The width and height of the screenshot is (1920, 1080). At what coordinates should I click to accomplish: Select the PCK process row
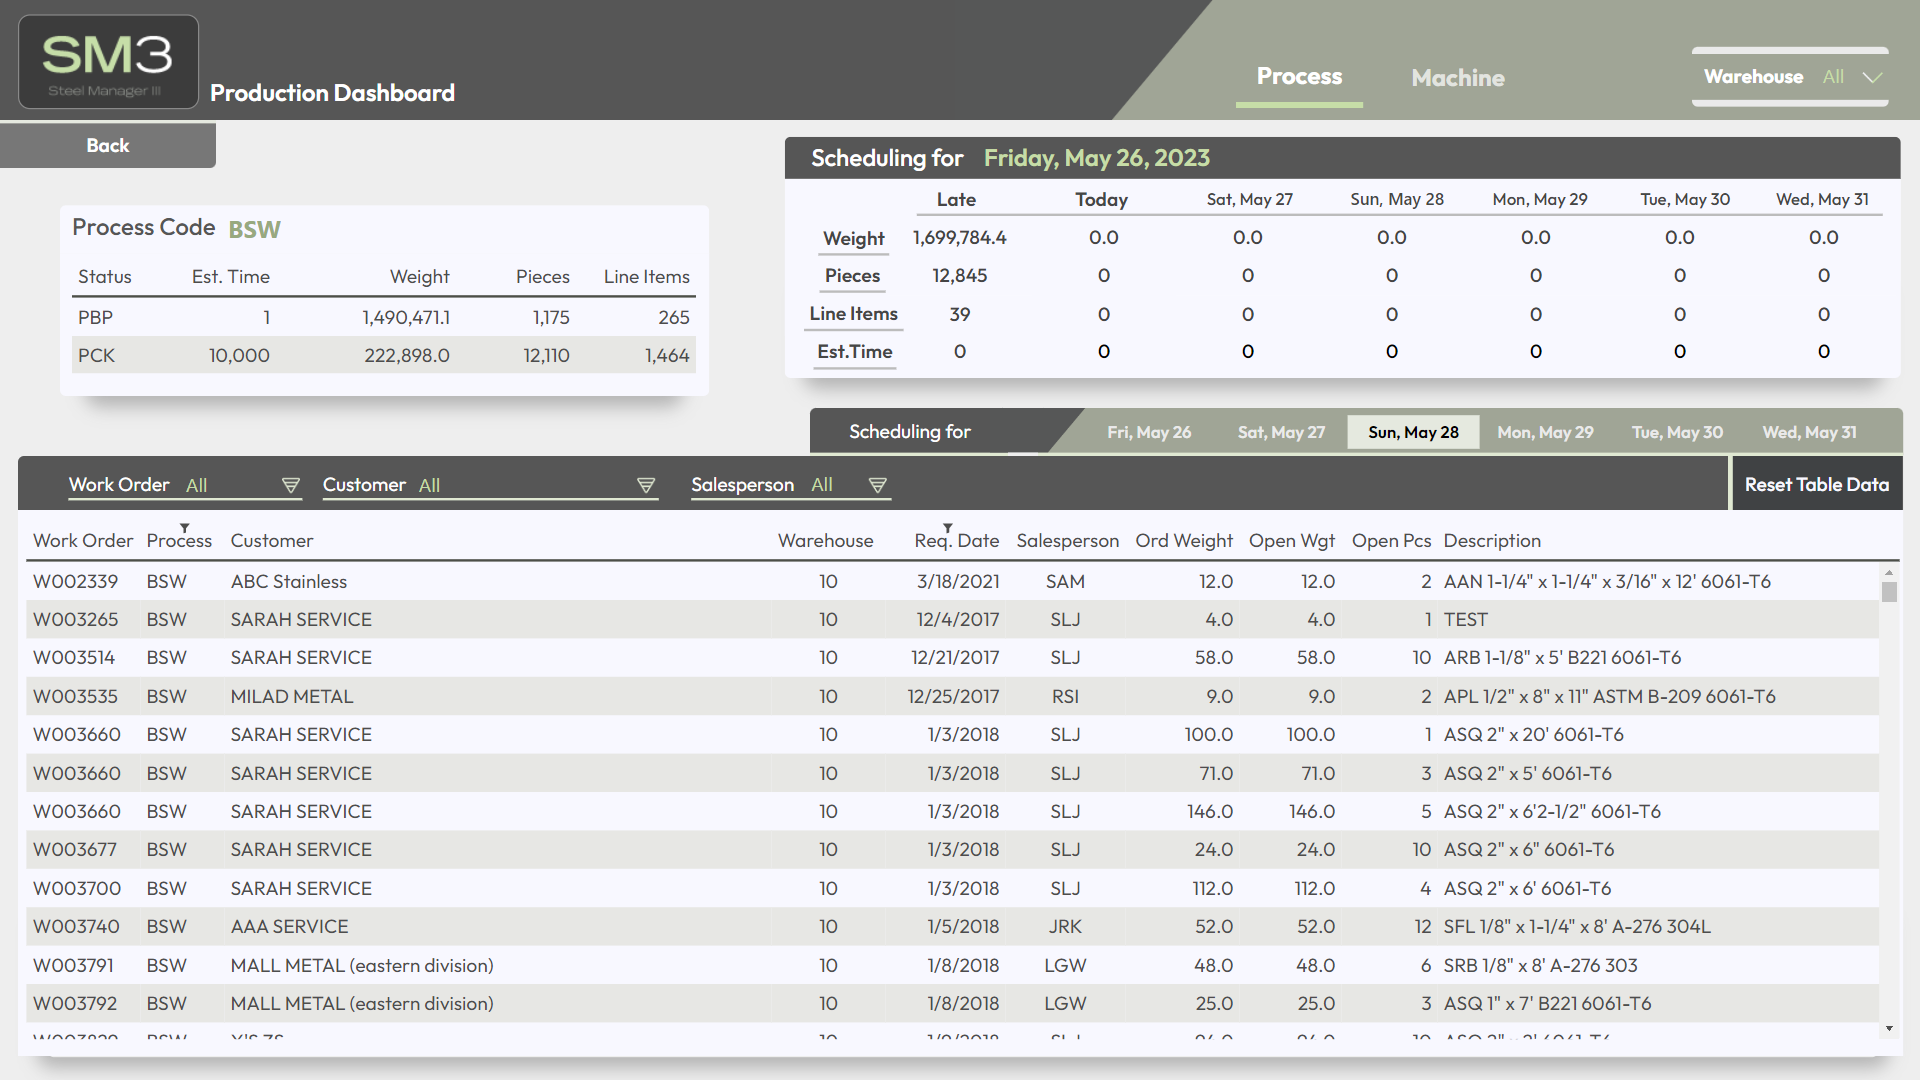click(383, 355)
